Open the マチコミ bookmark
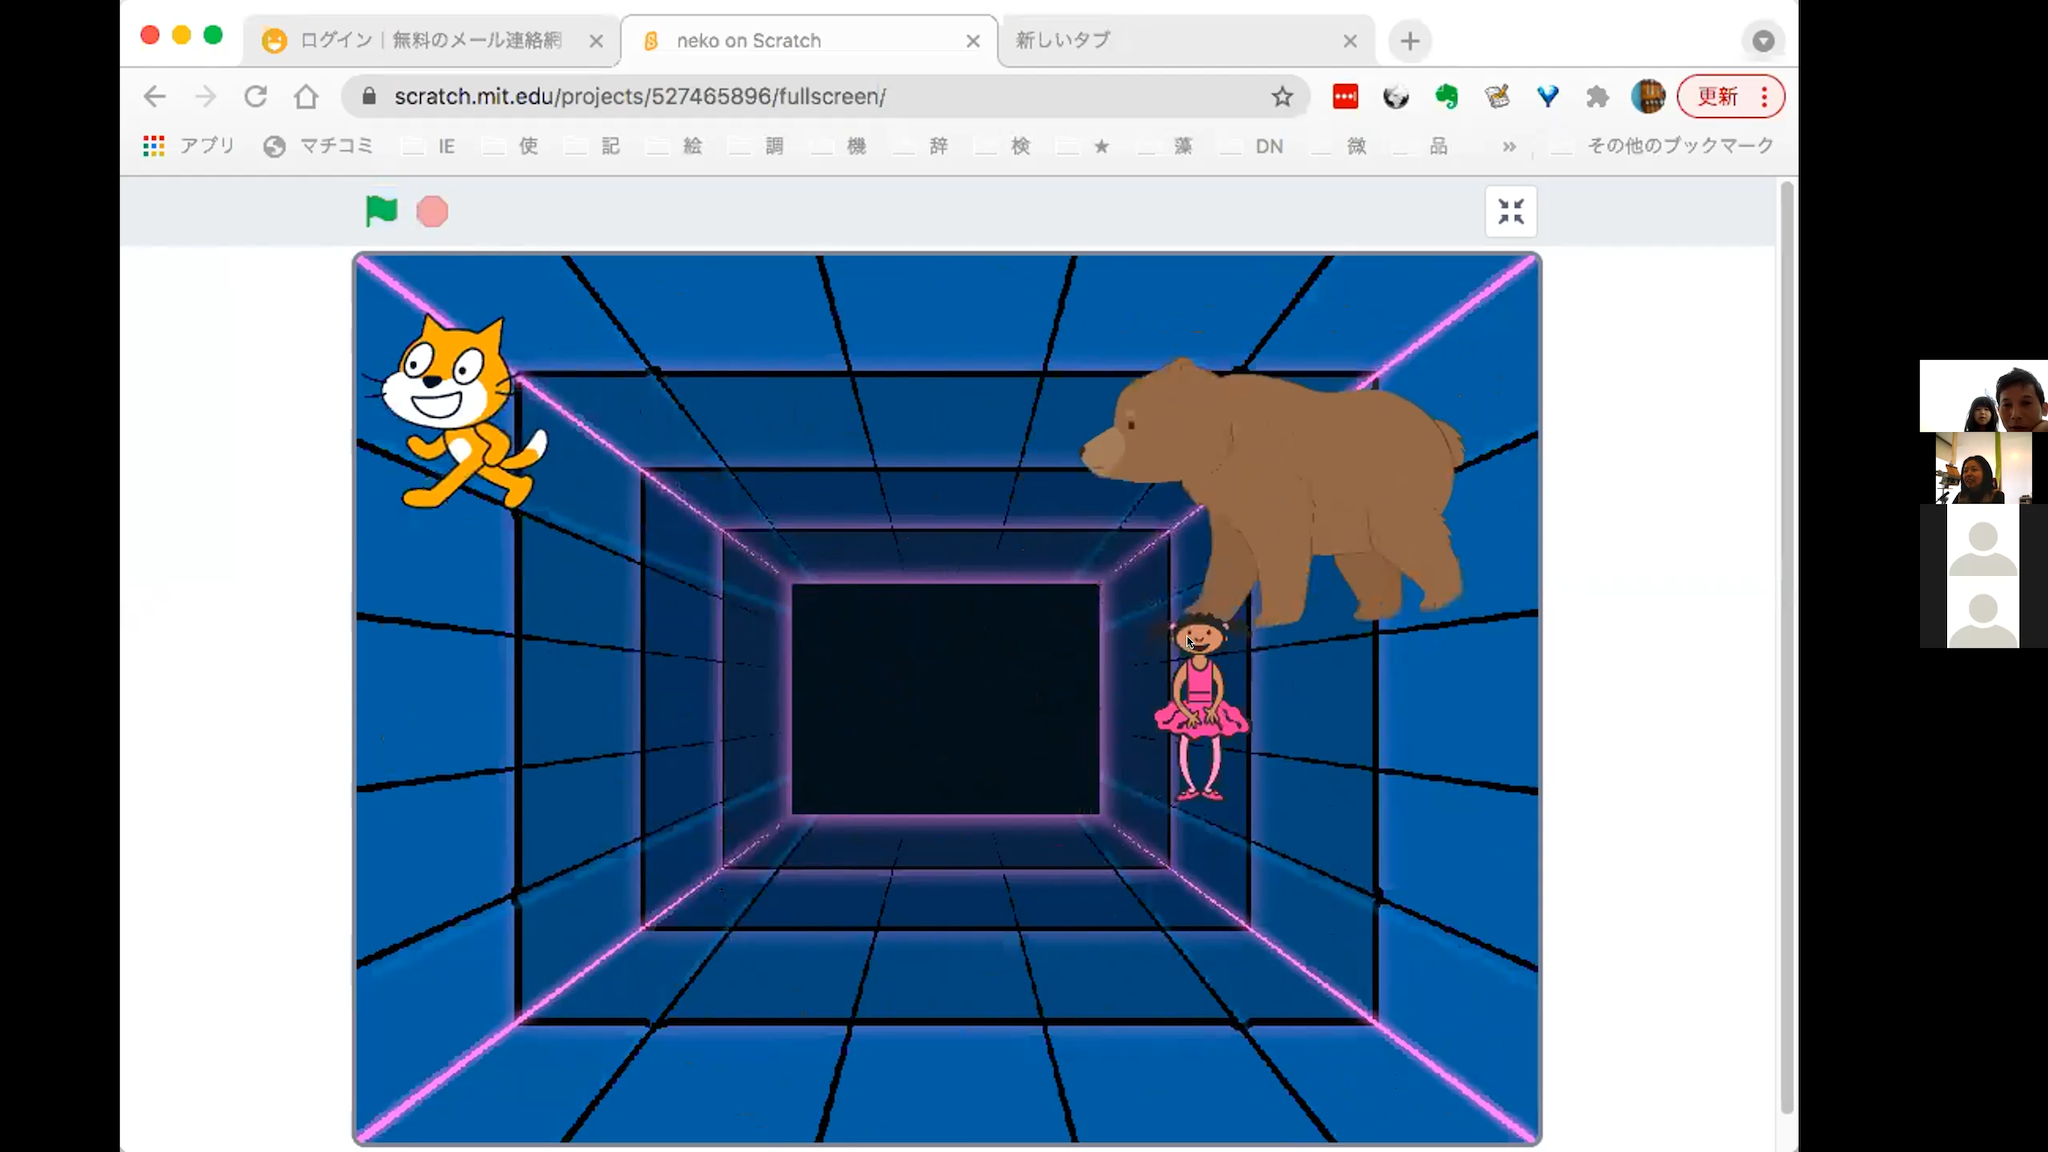Screen dimensions: 2048x1152 click(318, 146)
